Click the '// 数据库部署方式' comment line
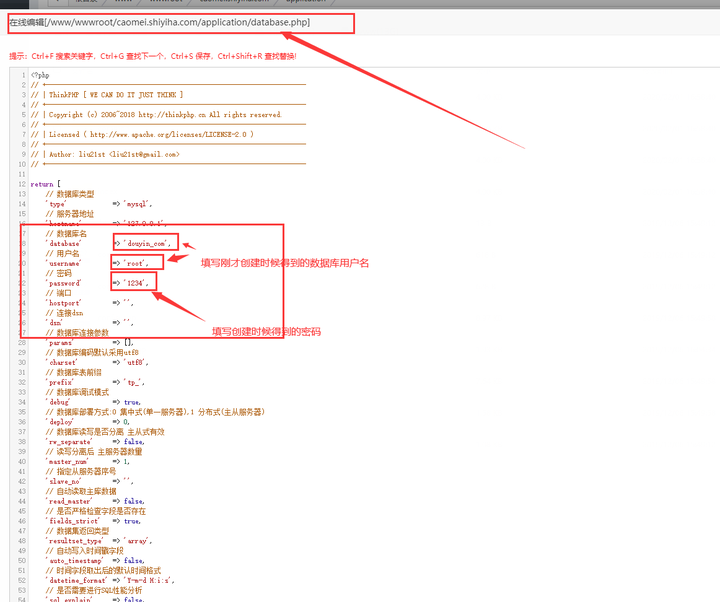The image size is (720, 602). pyautogui.click(x=155, y=412)
